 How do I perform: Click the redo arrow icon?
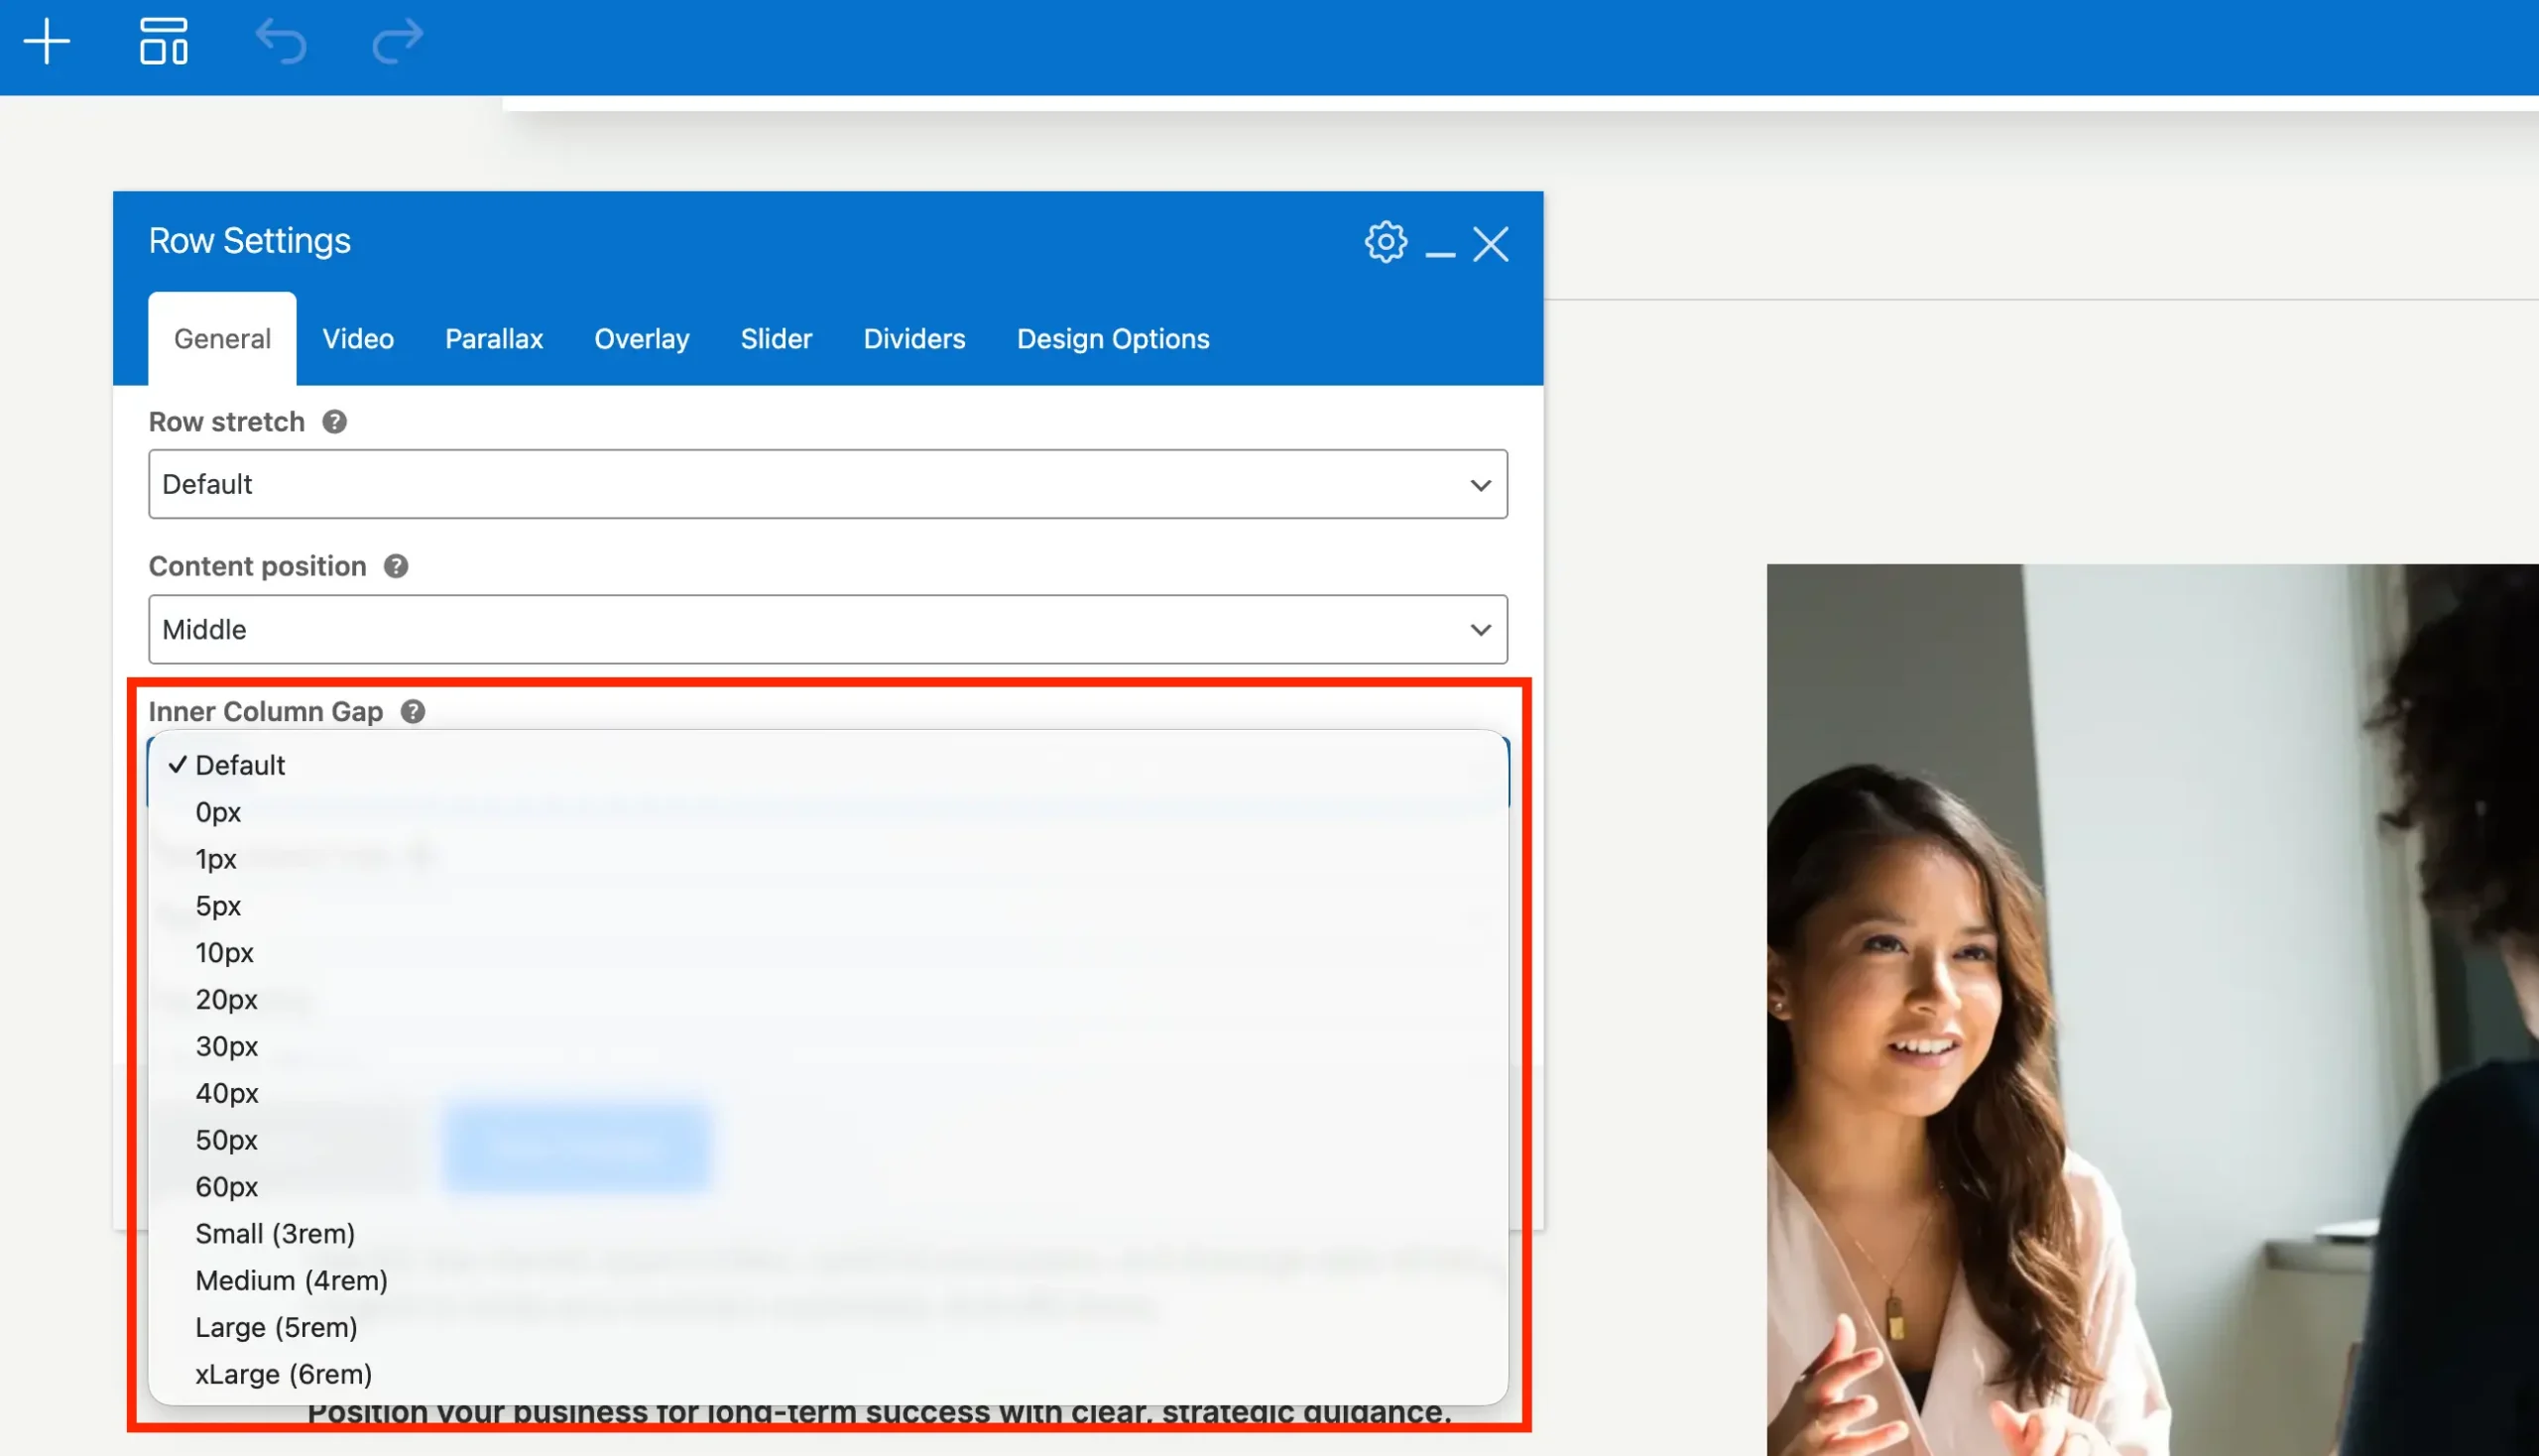(397, 42)
